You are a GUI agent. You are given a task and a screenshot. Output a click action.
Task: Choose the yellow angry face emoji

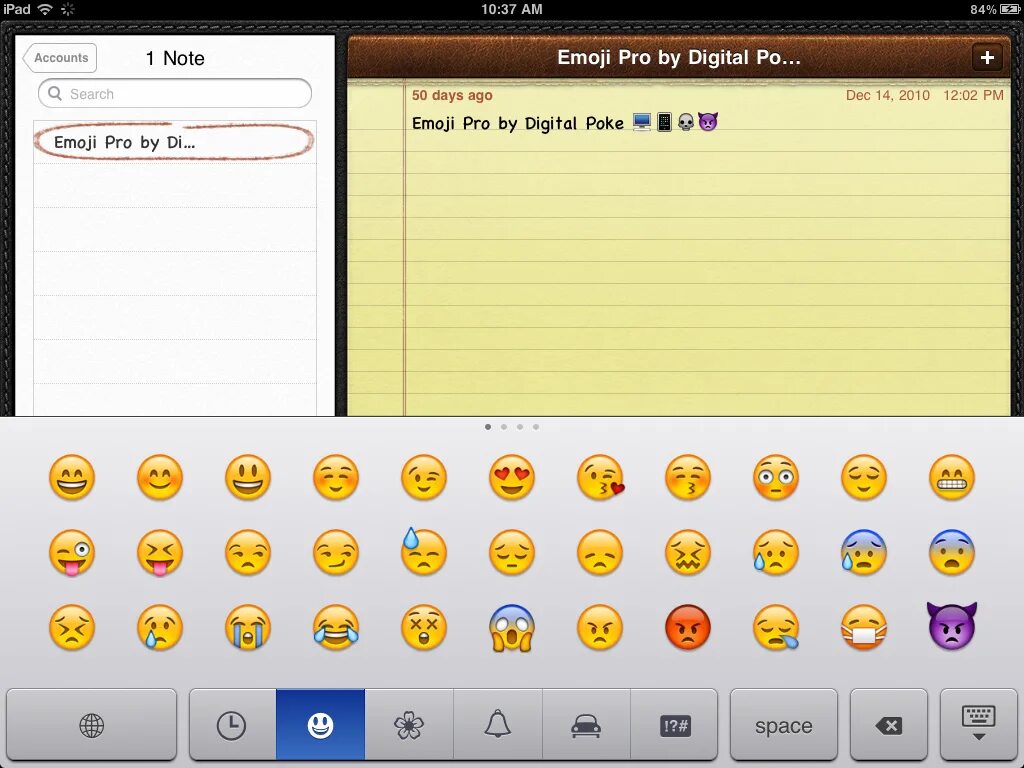click(x=600, y=628)
